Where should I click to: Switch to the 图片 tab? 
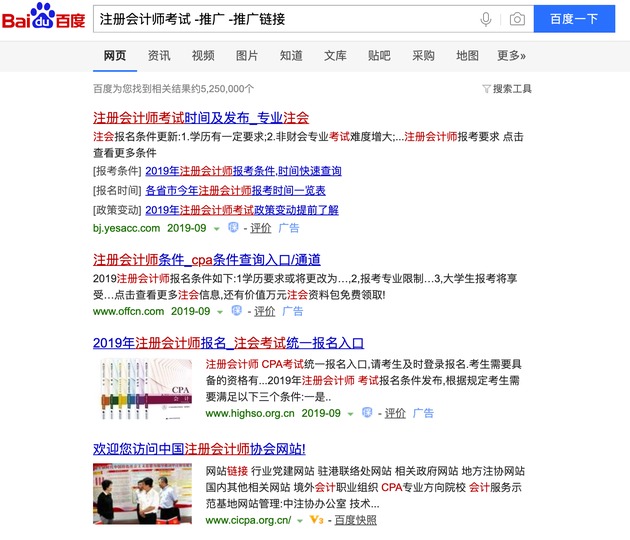click(x=247, y=55)
